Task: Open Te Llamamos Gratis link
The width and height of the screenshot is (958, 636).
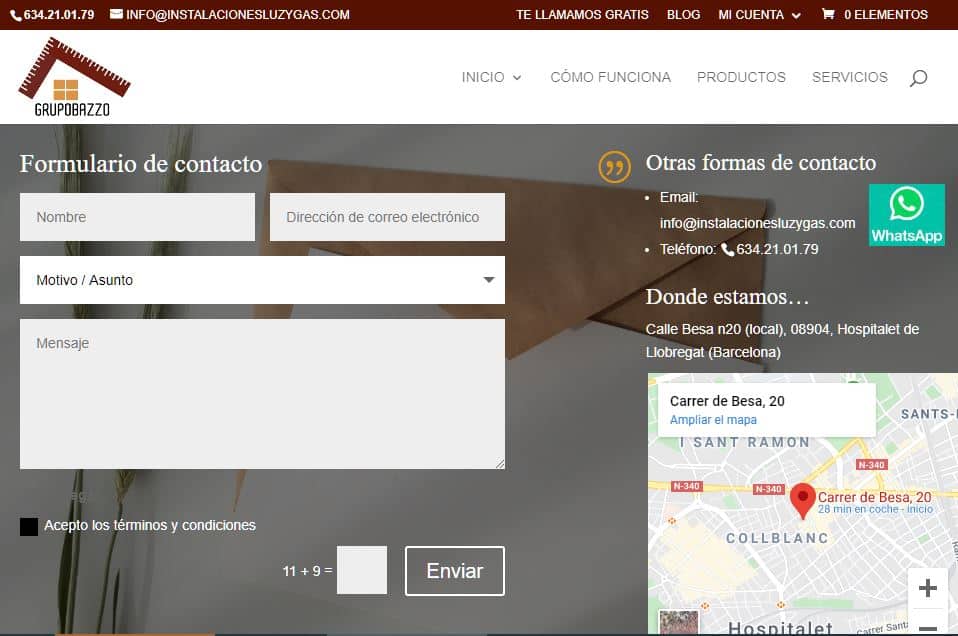Action: (x=582, y=15)
